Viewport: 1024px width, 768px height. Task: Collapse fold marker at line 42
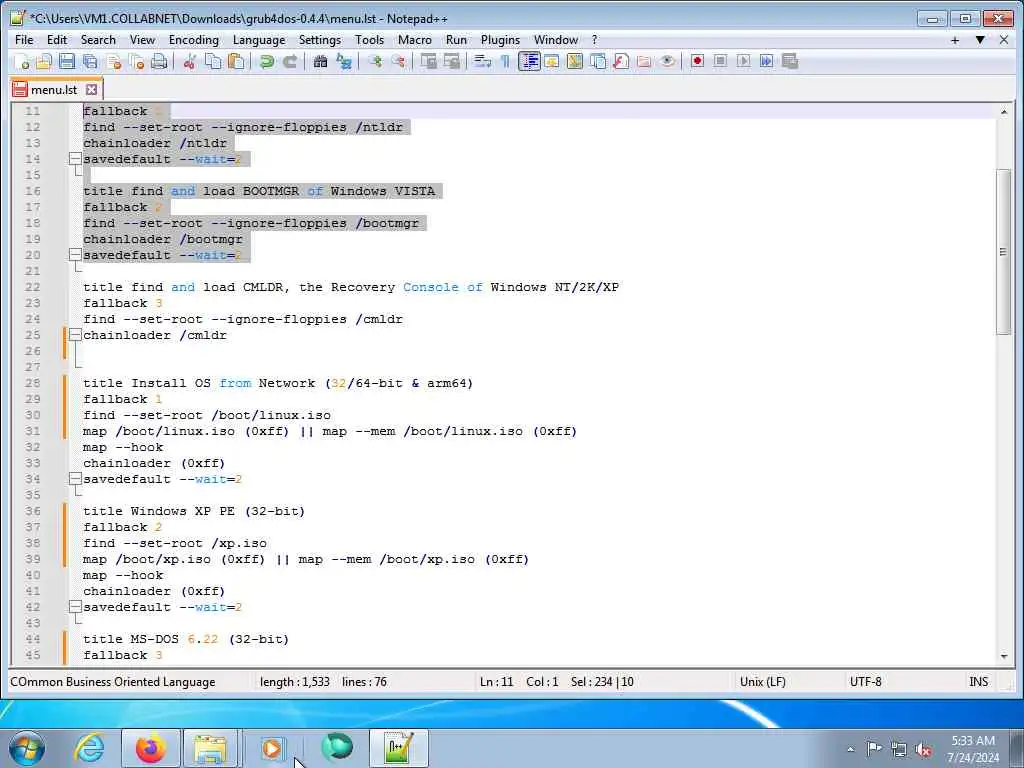pos(75,607)
